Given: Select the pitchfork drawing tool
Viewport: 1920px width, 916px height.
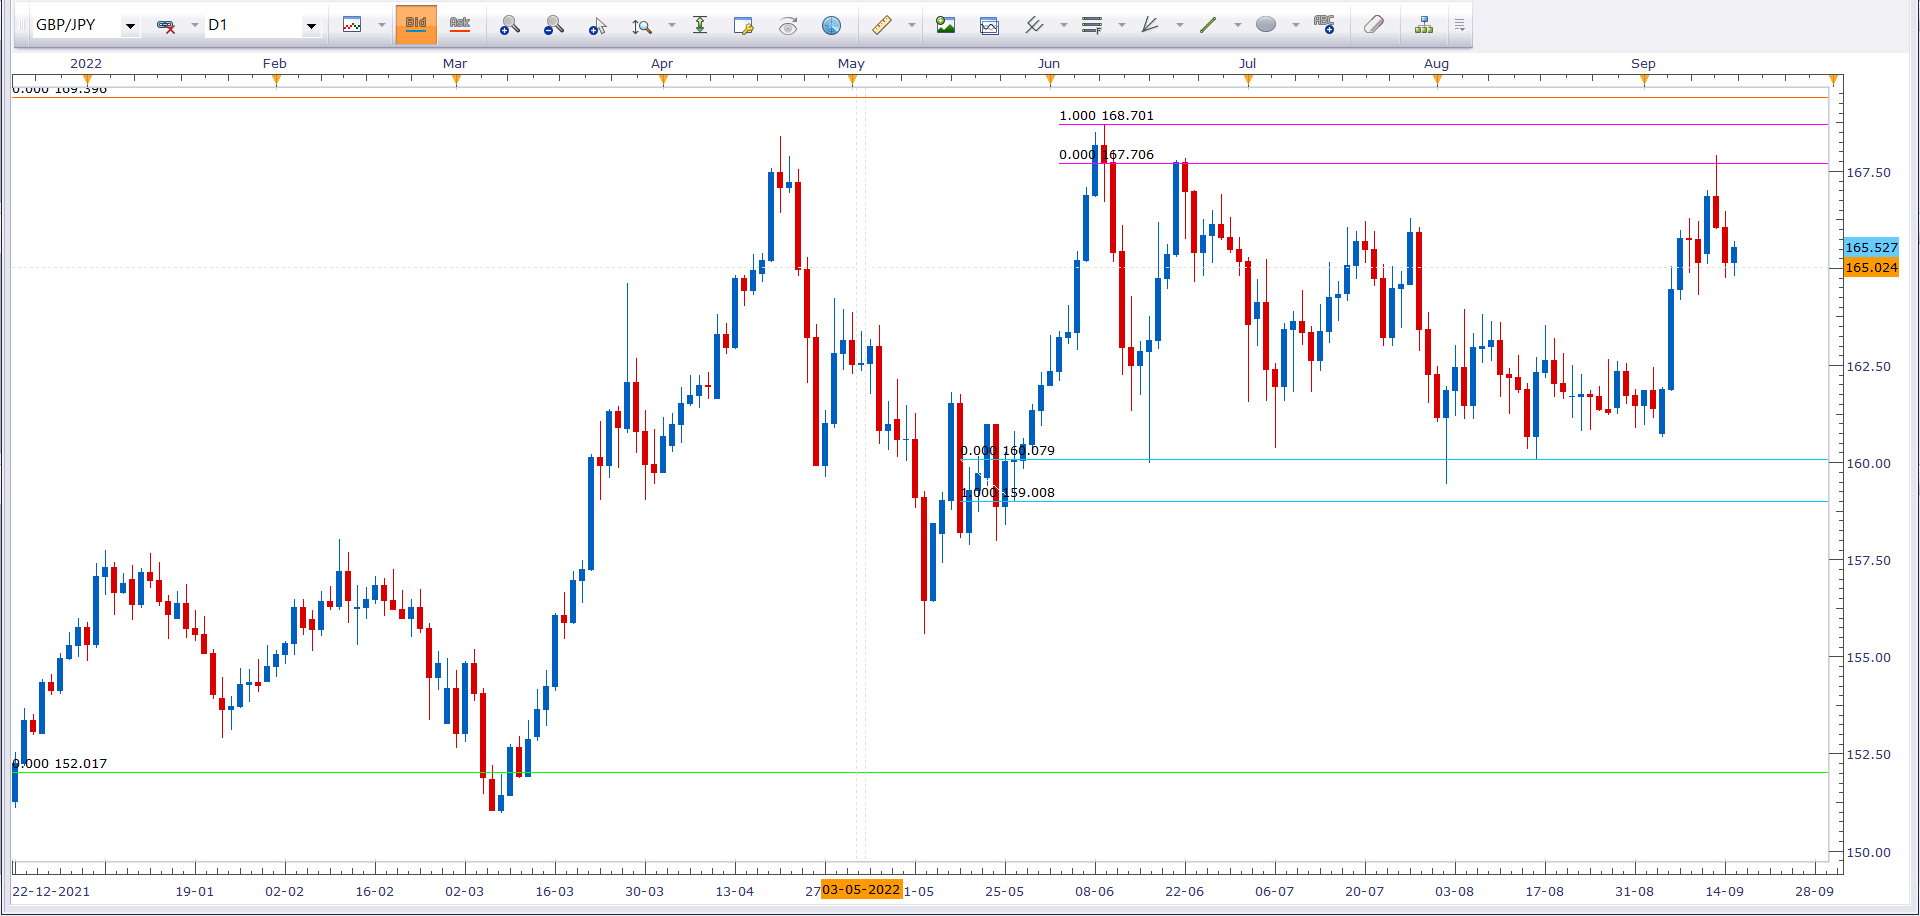Looking at the screenshot, I should click(x=1034, y=25).
